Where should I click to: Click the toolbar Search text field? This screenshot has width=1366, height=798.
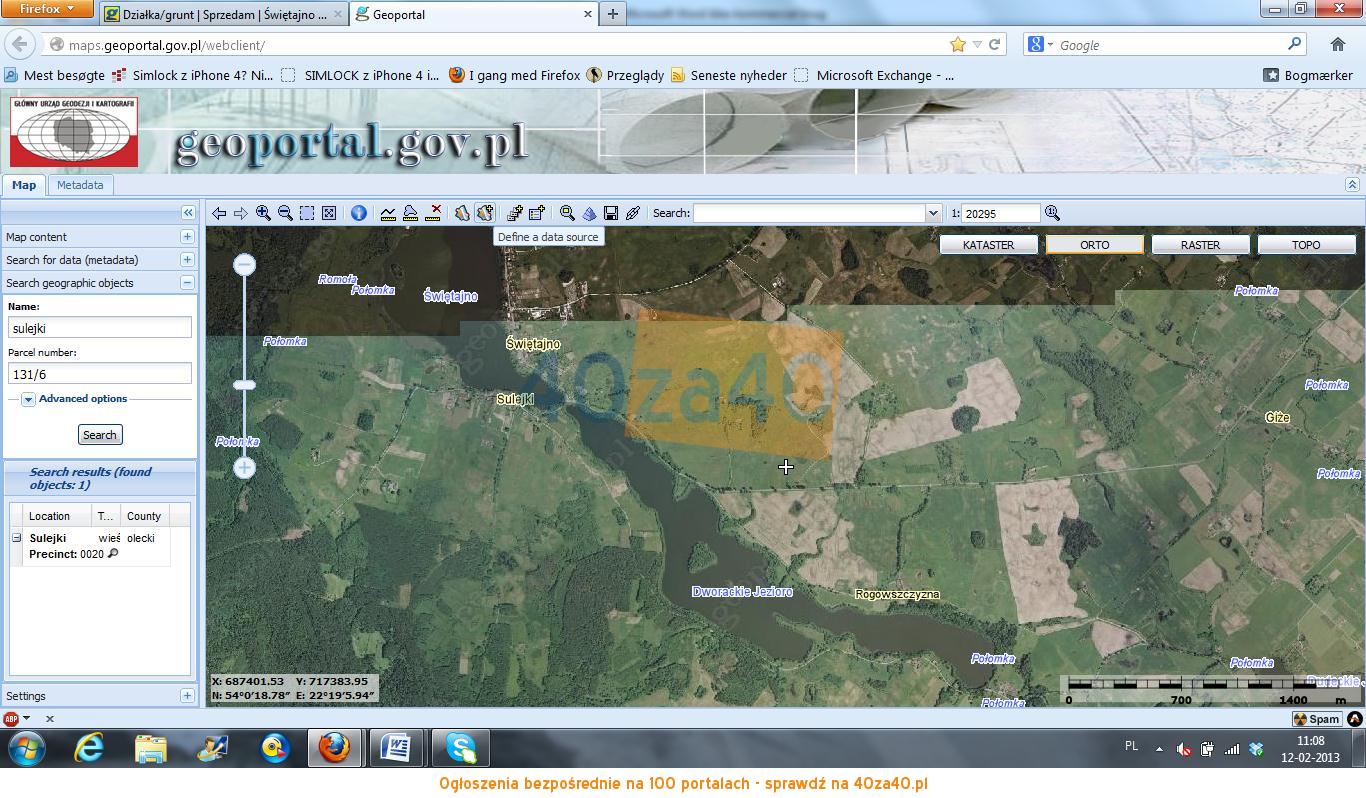809,213
